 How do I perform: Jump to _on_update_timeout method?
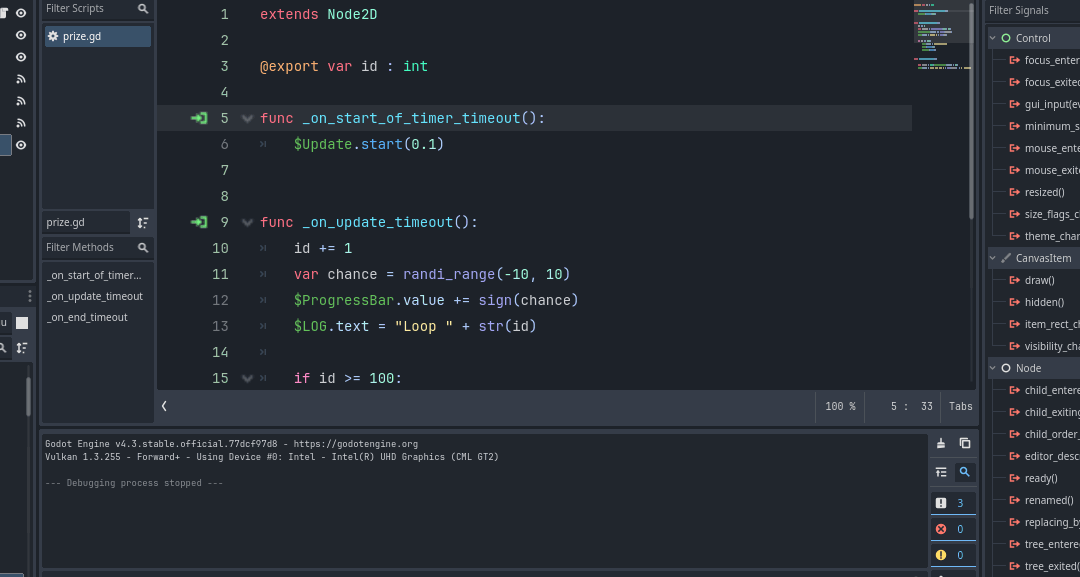(94, 296)
